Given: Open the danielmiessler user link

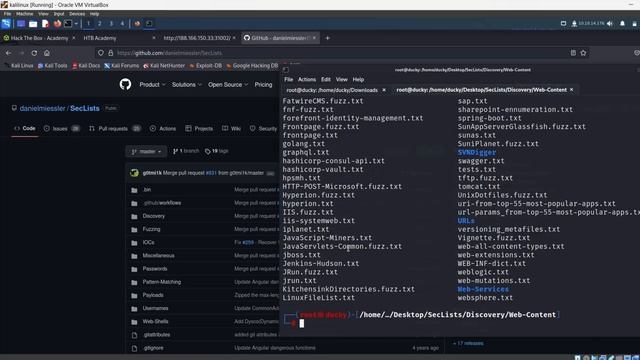Looking at the screenshot, I should tap(42, 108).
